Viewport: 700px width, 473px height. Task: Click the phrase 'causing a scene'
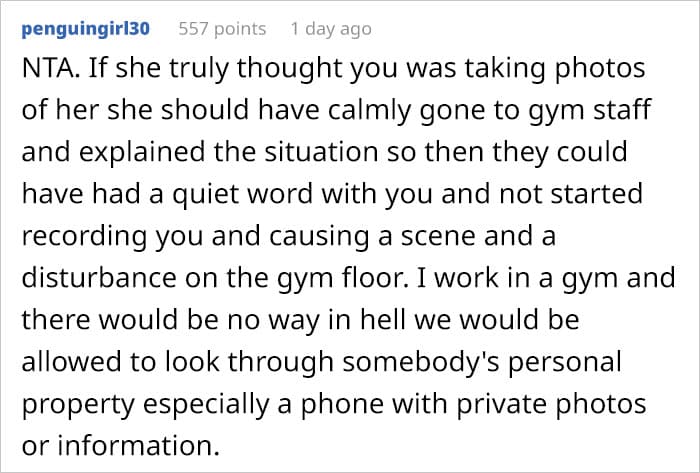coord(373,236)
